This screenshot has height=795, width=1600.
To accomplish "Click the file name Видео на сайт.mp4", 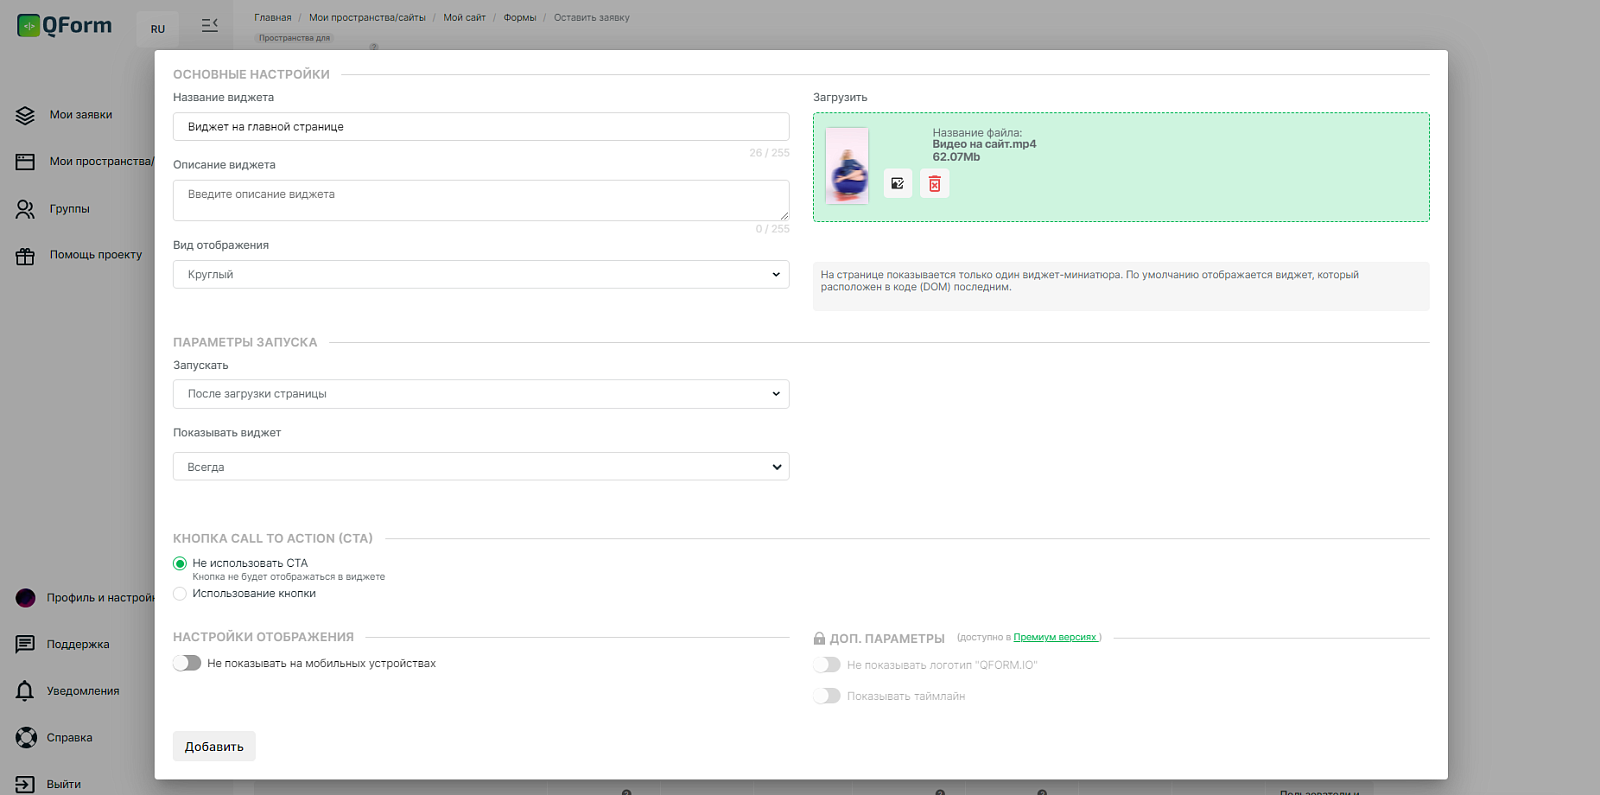I will (984, 144).
